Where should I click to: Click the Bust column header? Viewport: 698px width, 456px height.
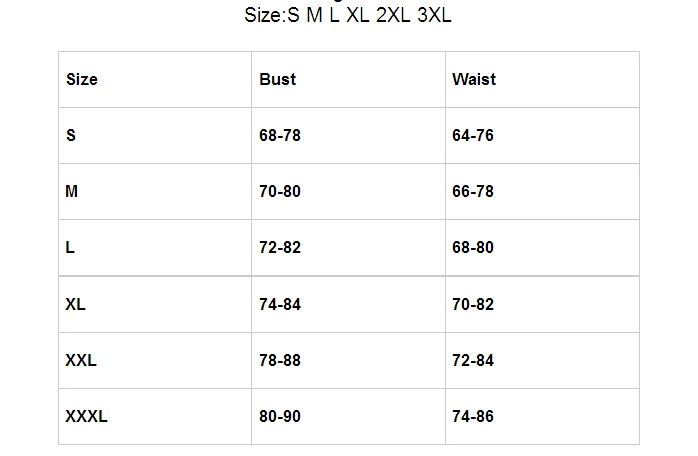point(348,79)
